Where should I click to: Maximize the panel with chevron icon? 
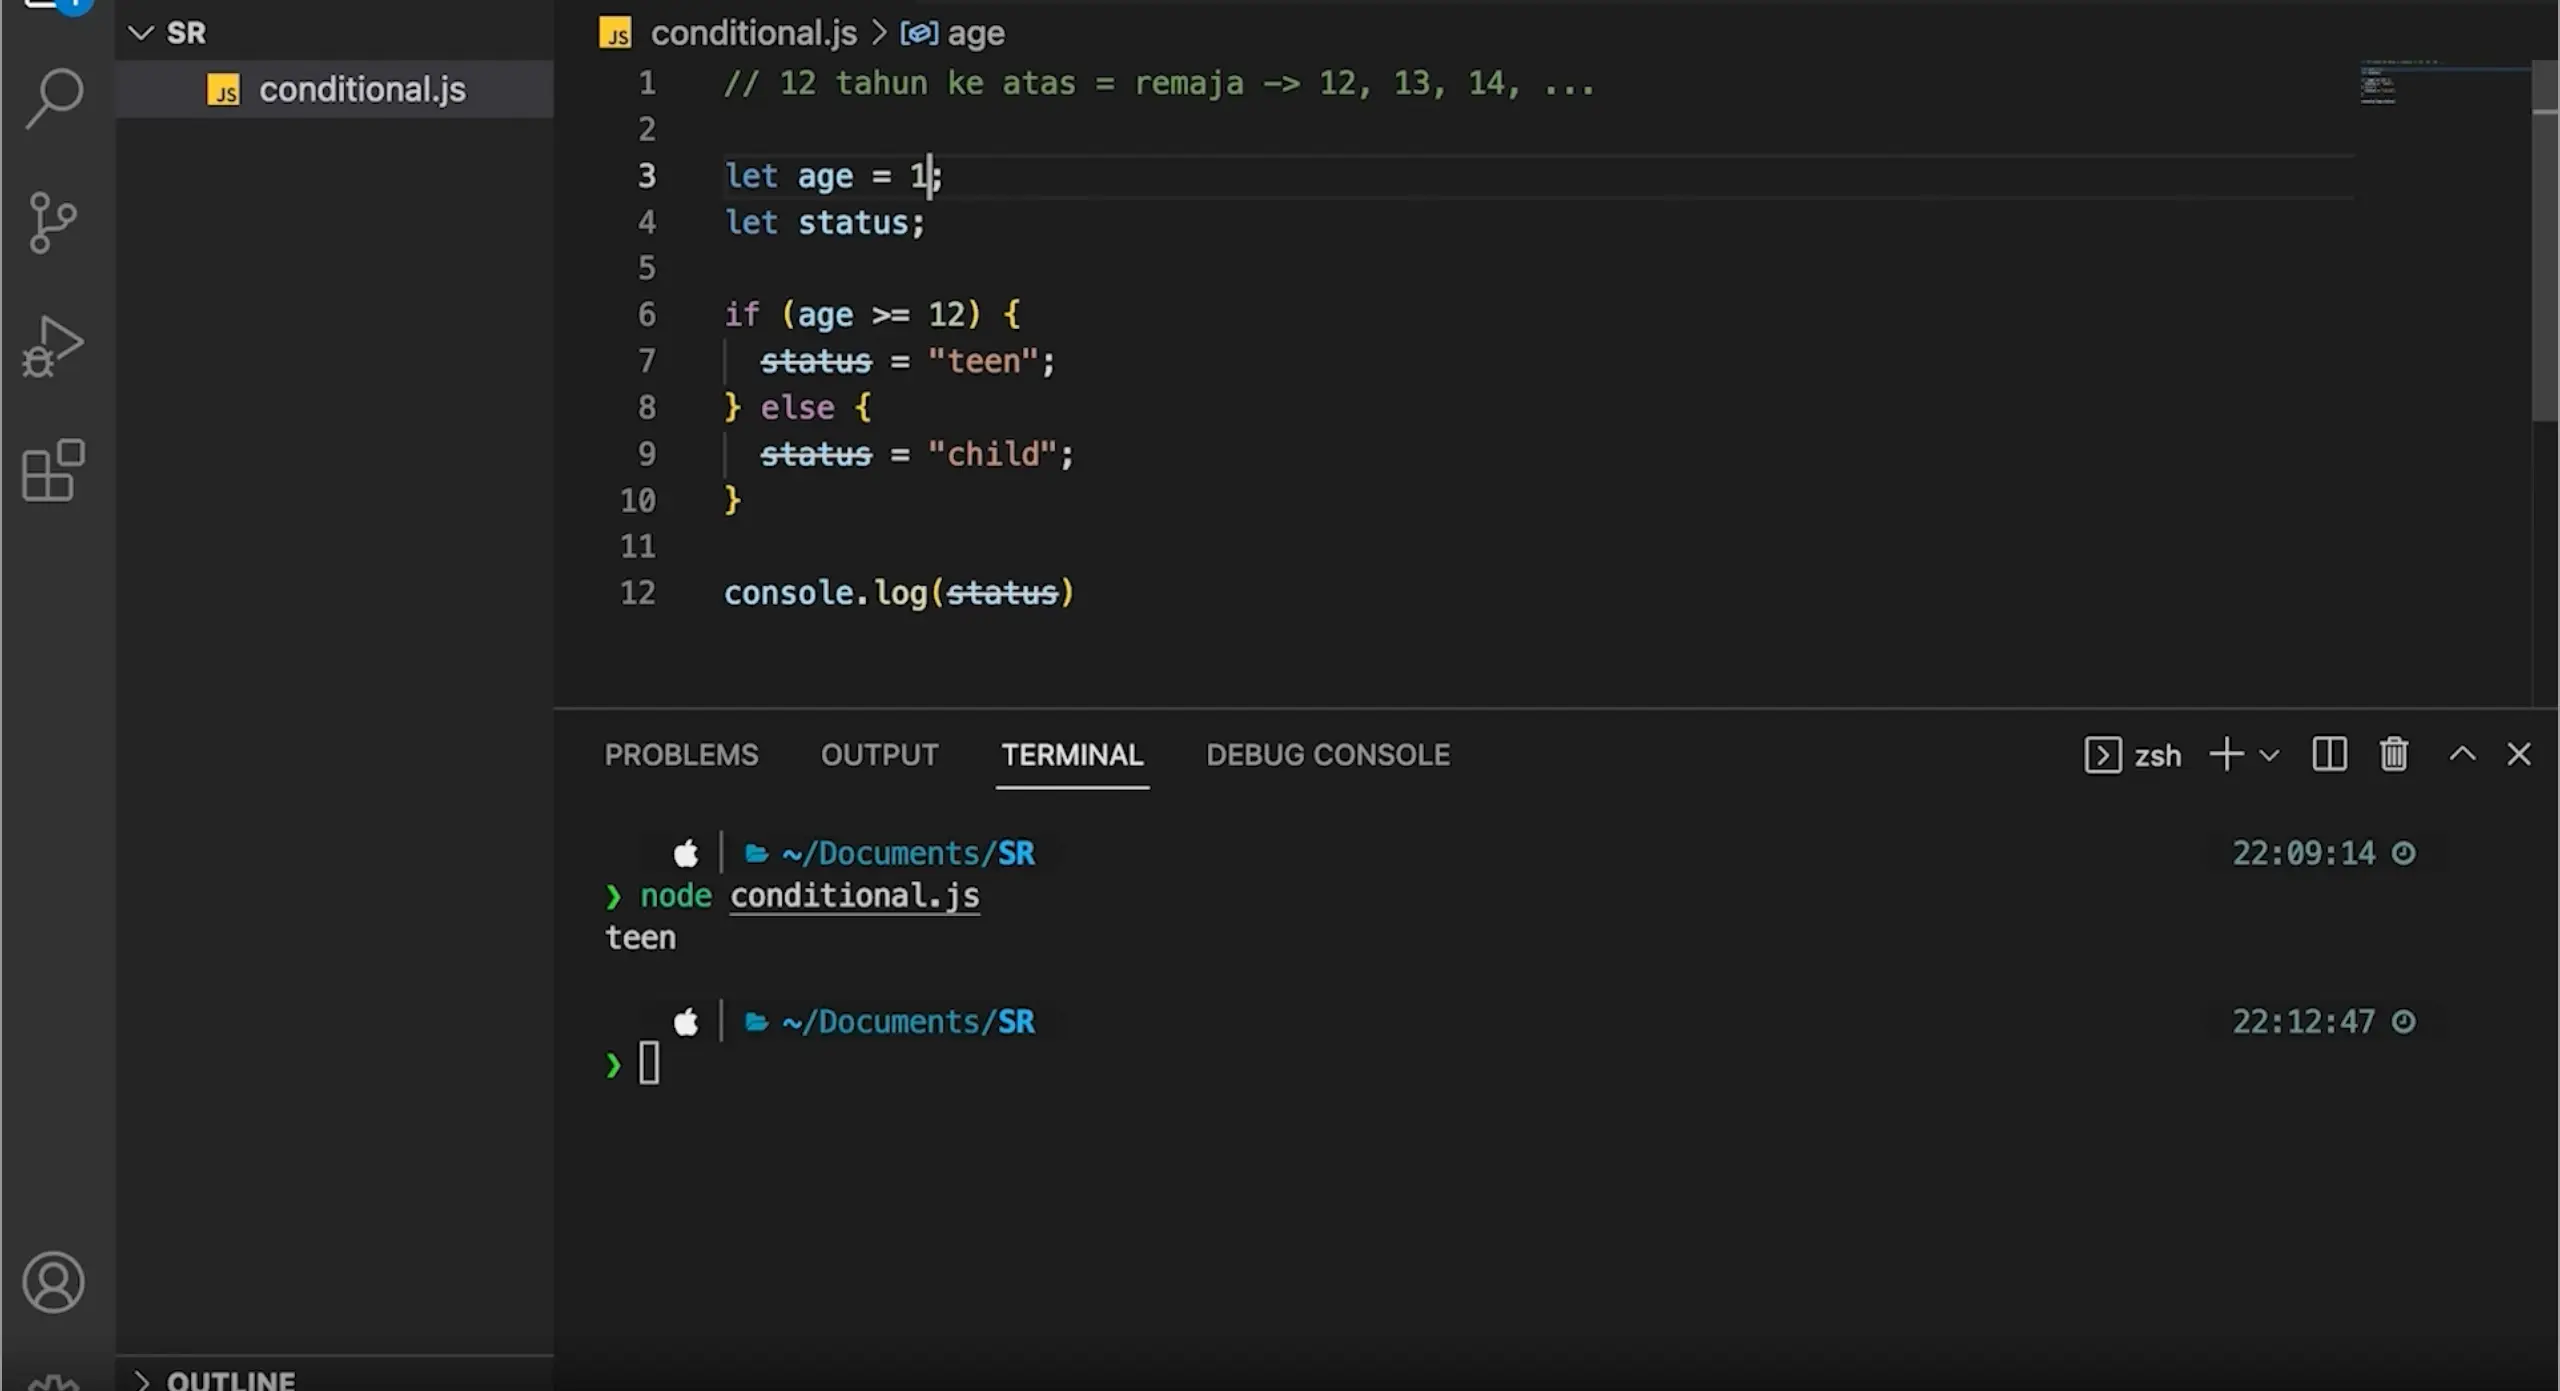tap(2461, 754)
